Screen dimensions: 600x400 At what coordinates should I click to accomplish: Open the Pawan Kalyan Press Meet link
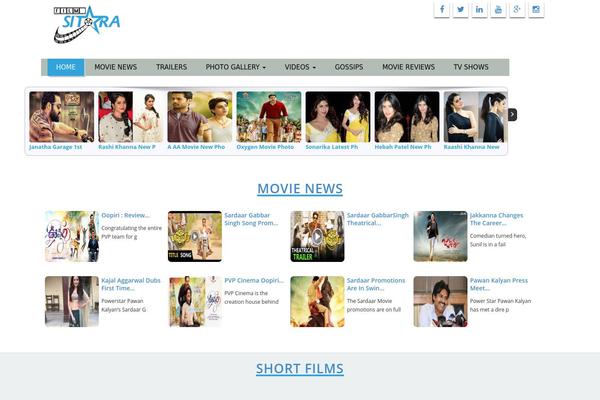coord(499,284)
